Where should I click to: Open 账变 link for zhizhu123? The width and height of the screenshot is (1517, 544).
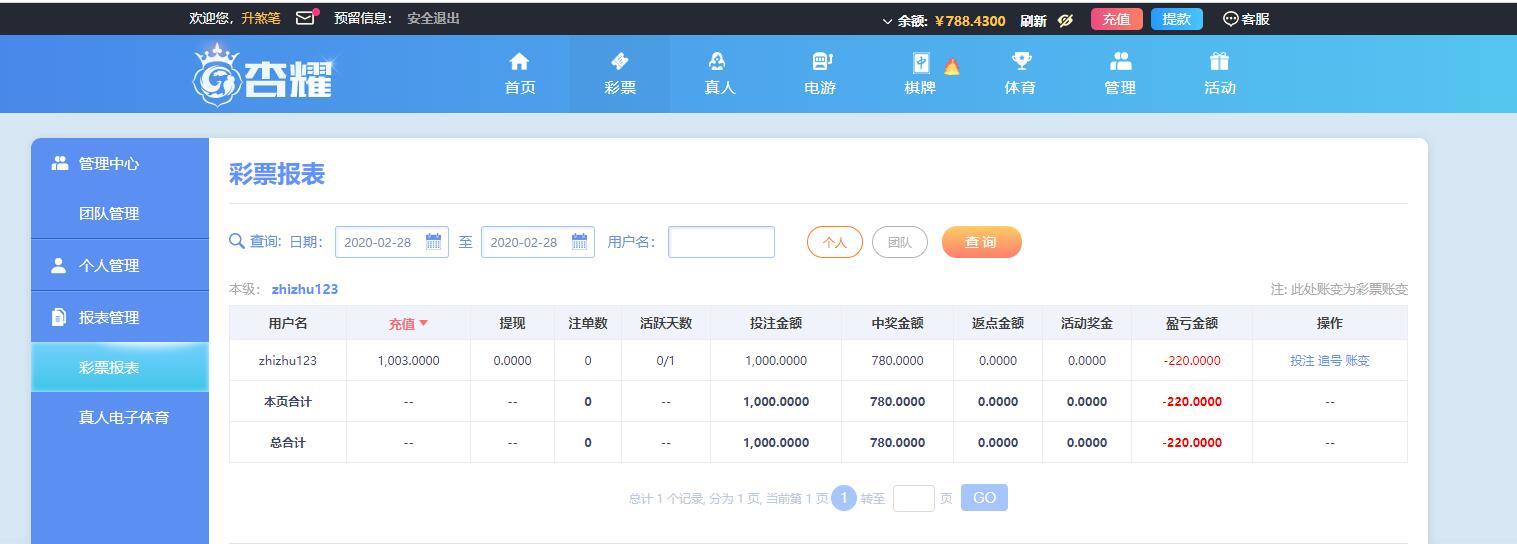click(1357, 361)
